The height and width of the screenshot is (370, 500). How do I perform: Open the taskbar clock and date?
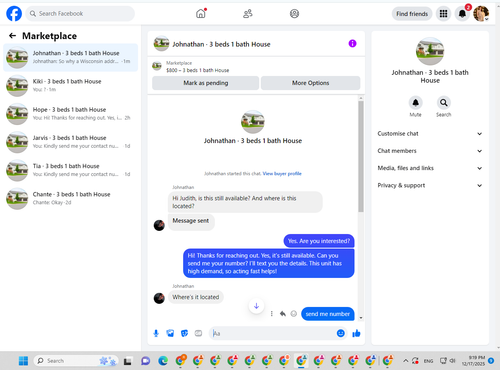click(474, 361)
